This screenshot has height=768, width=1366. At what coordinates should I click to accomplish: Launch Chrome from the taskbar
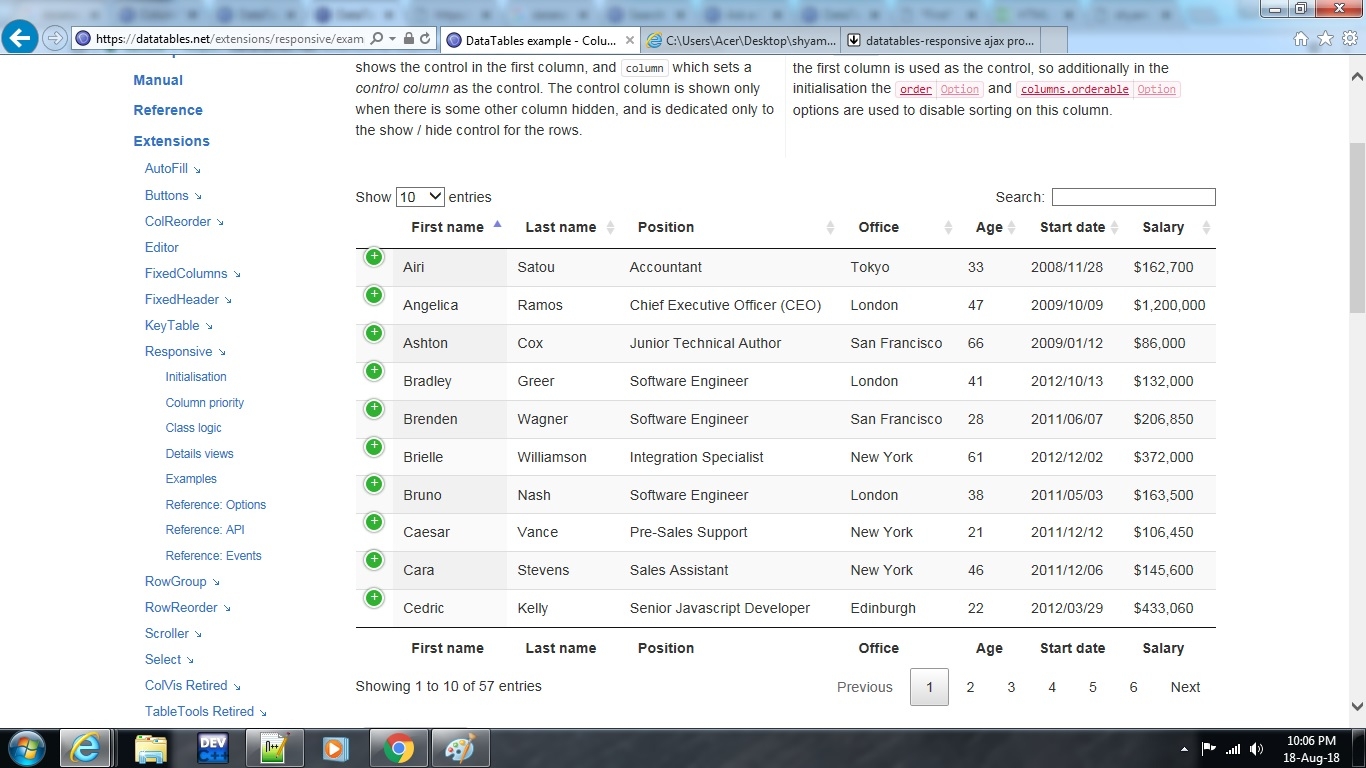click(x=399, y=747)
